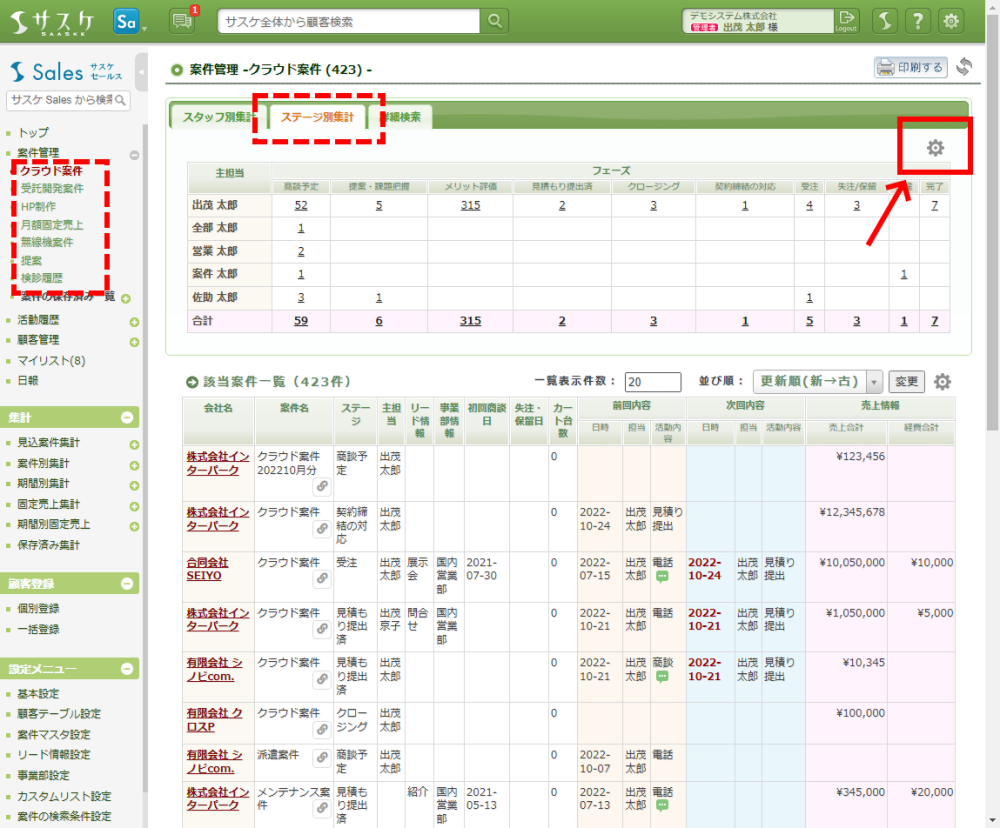Open the notification chat icon with badge
Image resolution: width=1000 pixels, height=828 pixels.
[x=182, y=21]
